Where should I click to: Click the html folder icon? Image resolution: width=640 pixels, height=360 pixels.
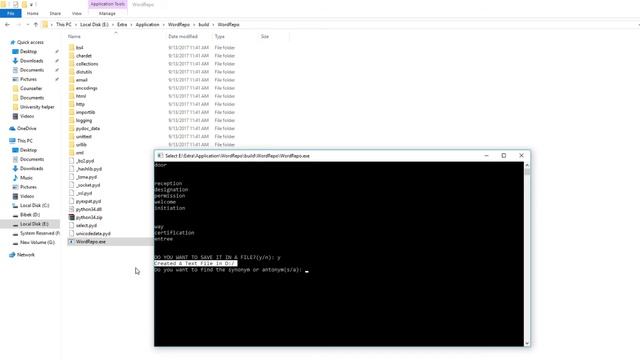pos(71,96)
